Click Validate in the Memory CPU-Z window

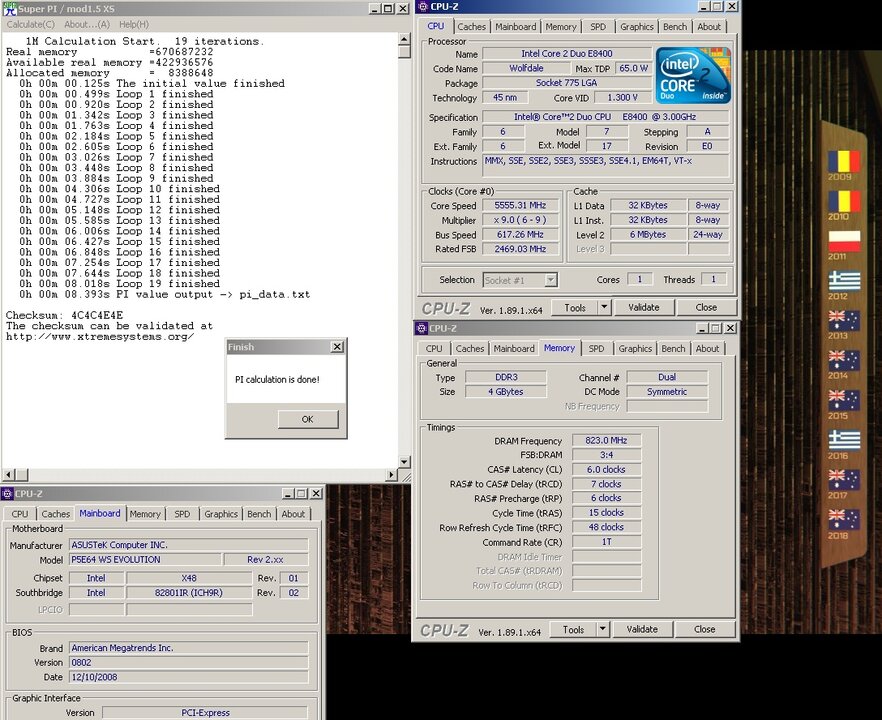tap(642, 629)
